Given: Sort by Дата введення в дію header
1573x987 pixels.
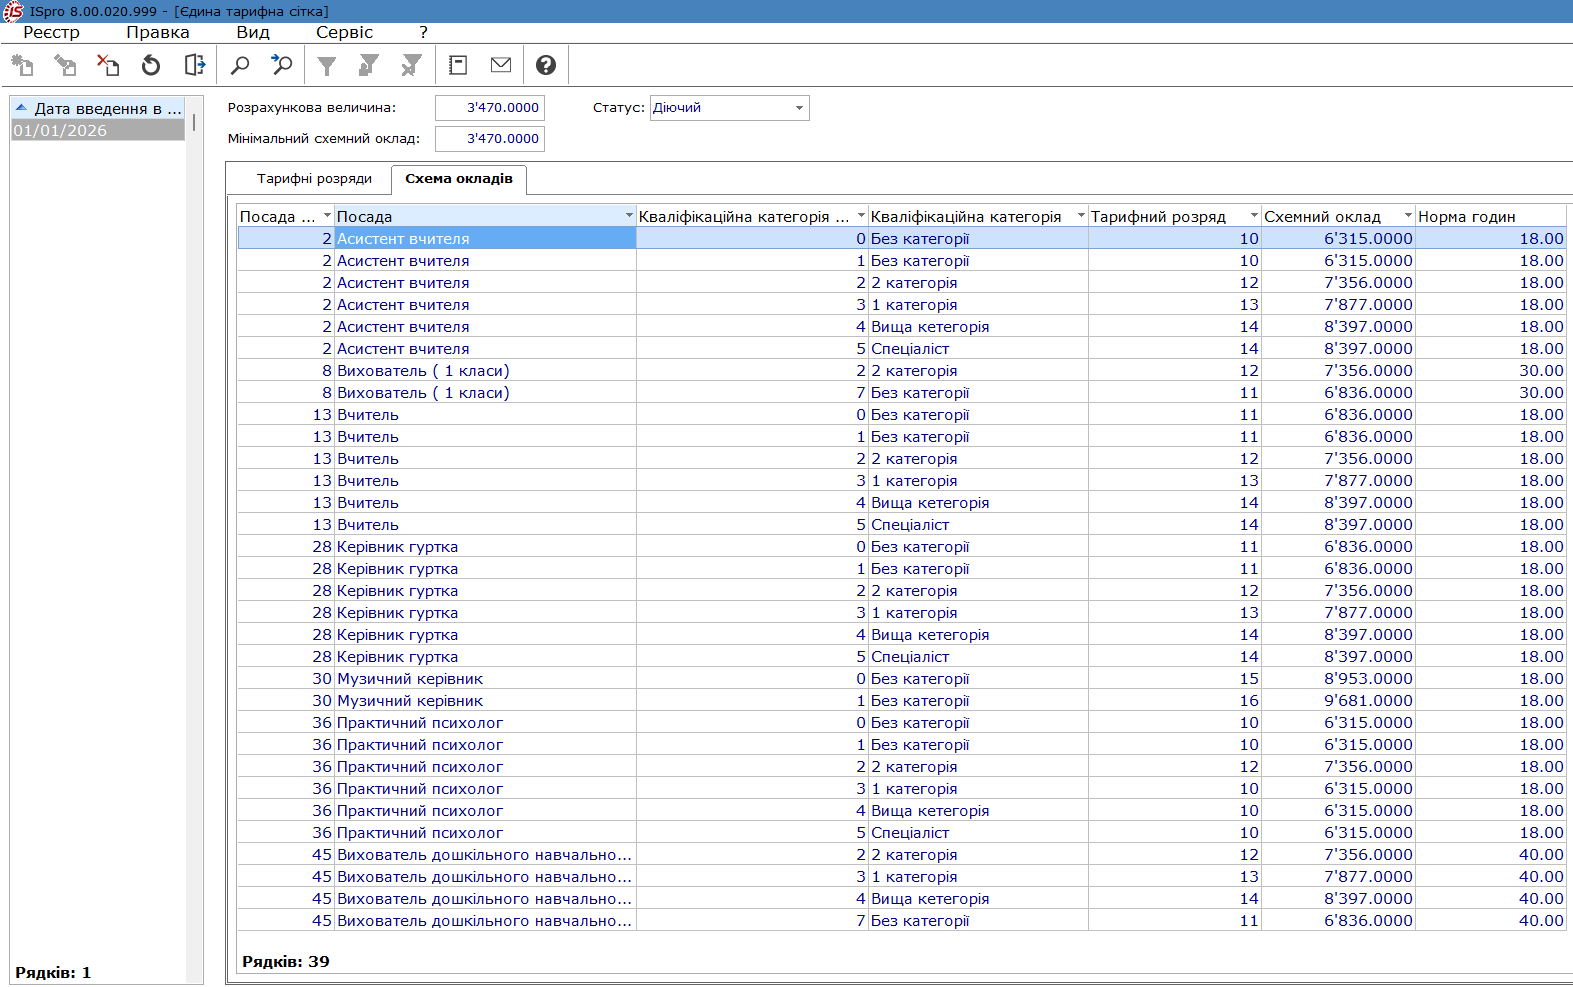Looking at the screenshot, I should tap(98, 108).
